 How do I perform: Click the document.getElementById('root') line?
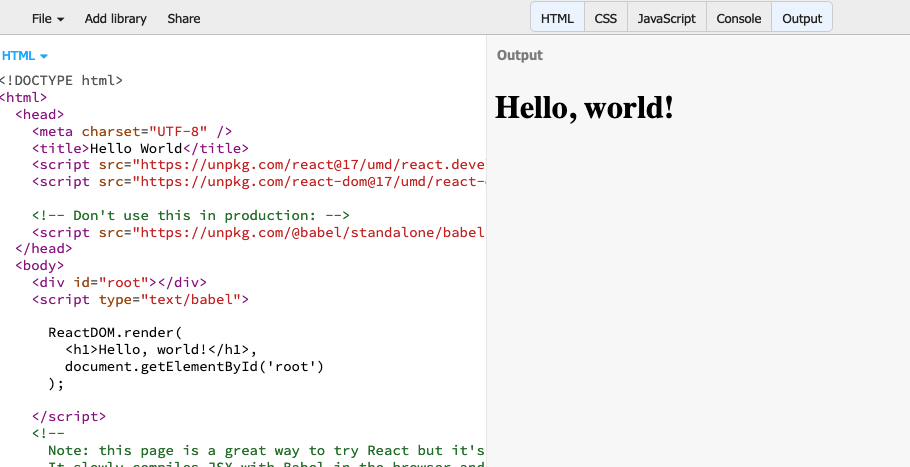194,367
